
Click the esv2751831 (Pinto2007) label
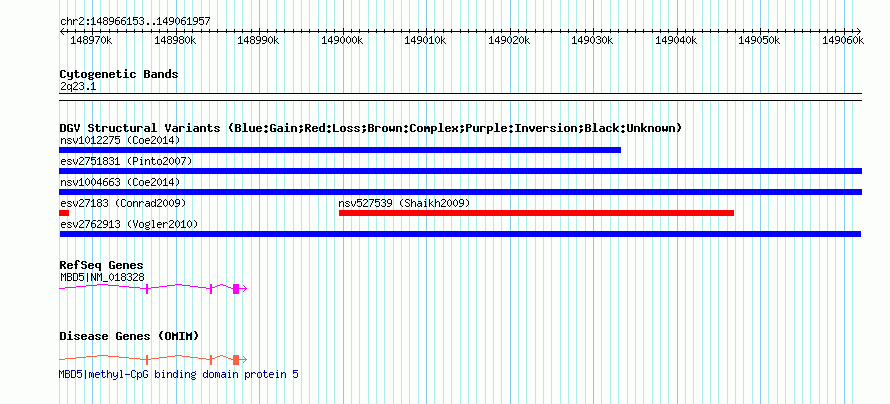click(126, 161)
